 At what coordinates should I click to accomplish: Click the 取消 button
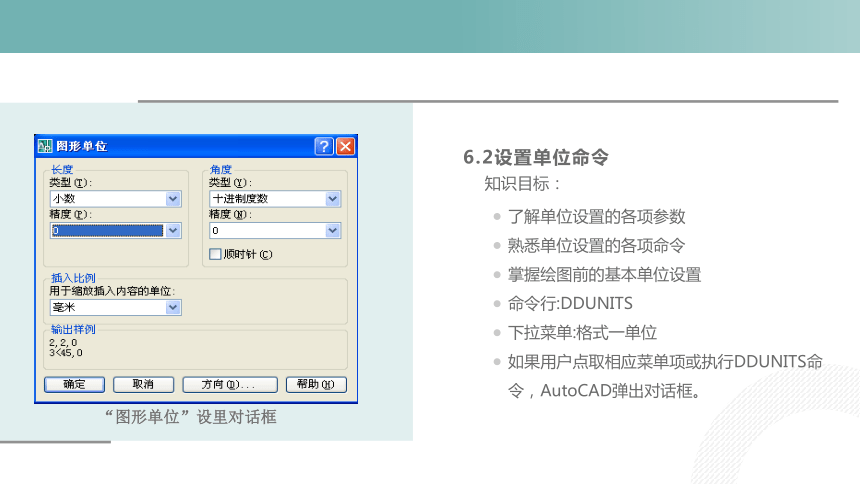click(143, 385)
